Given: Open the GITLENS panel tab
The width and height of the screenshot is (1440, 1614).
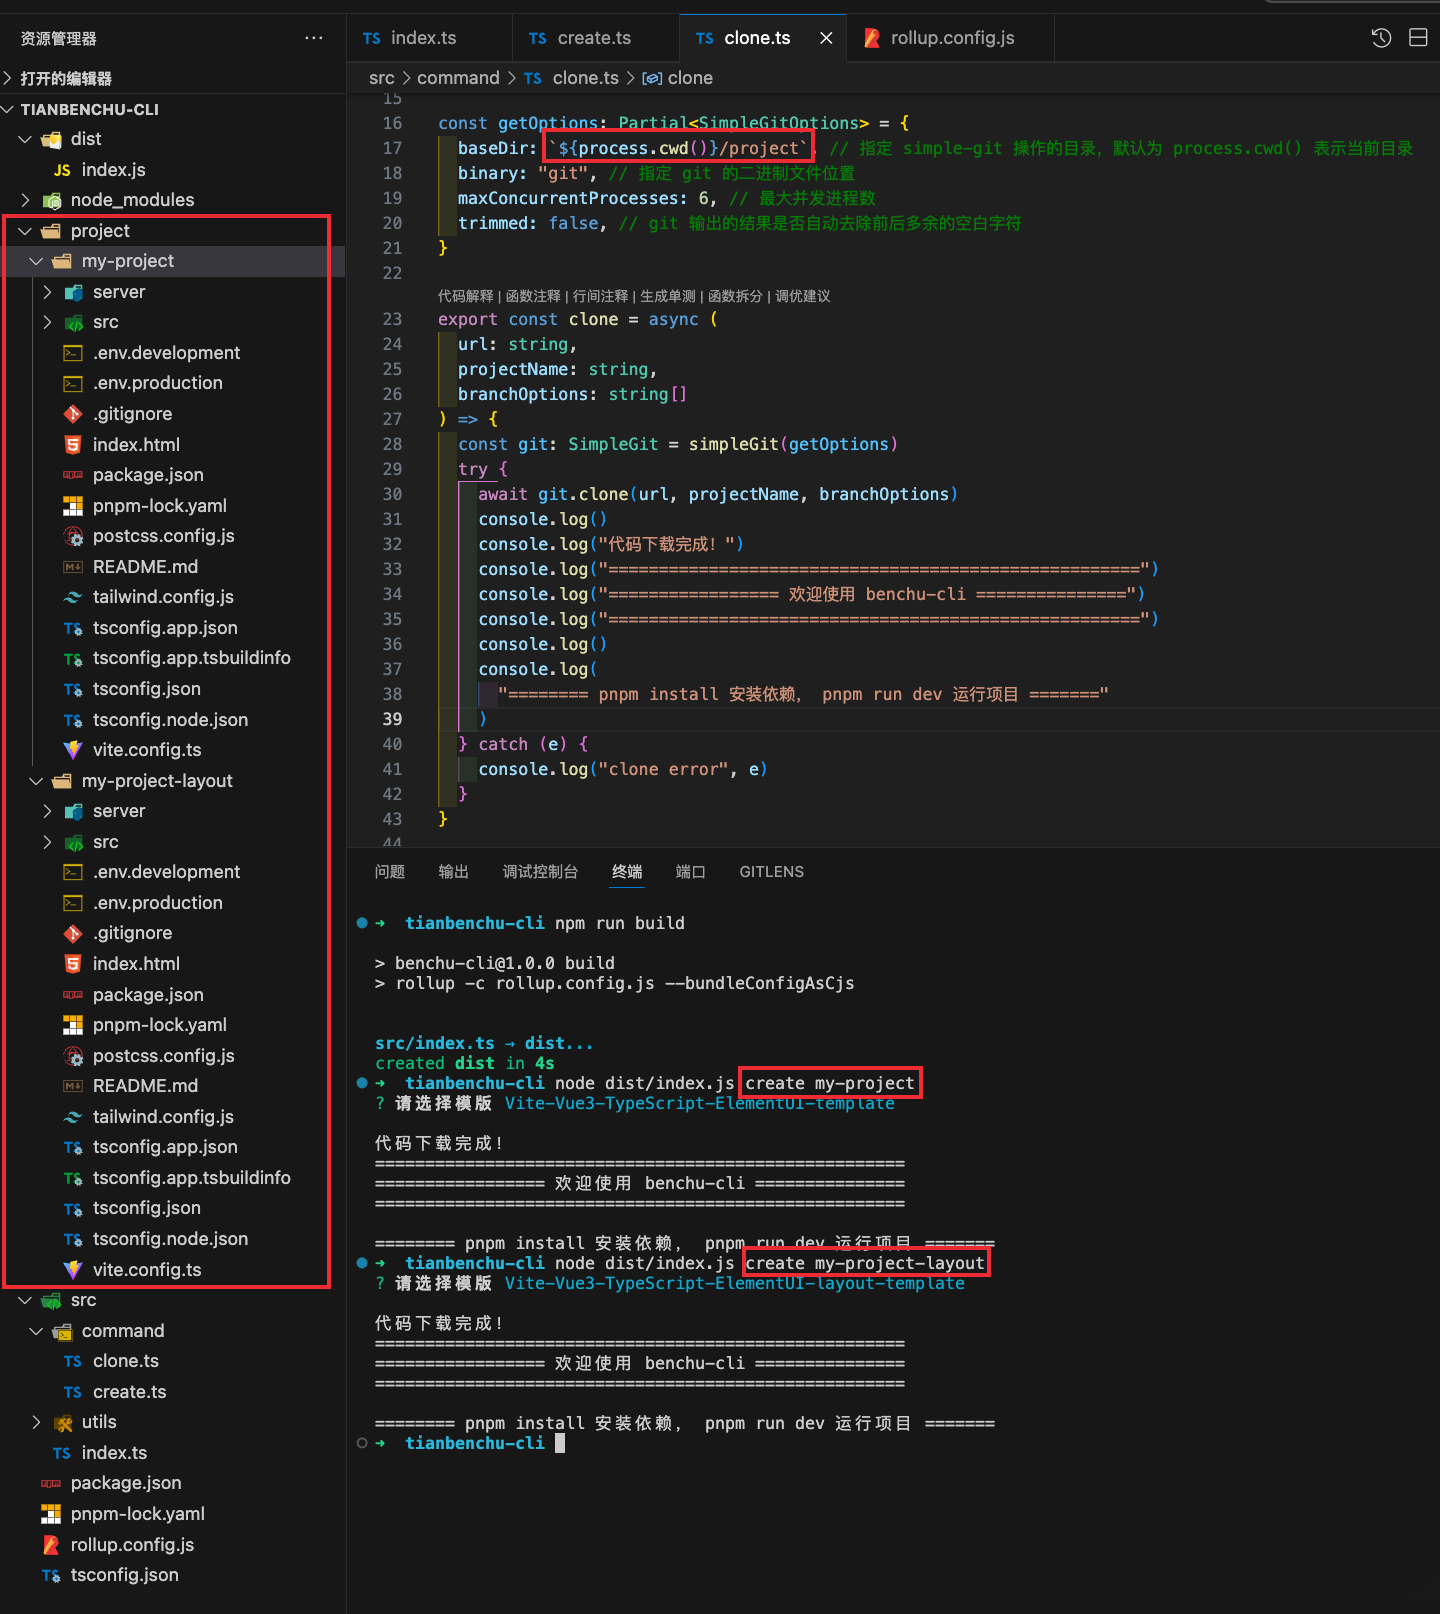Looking at the screenshot, I should pos(771,872).
